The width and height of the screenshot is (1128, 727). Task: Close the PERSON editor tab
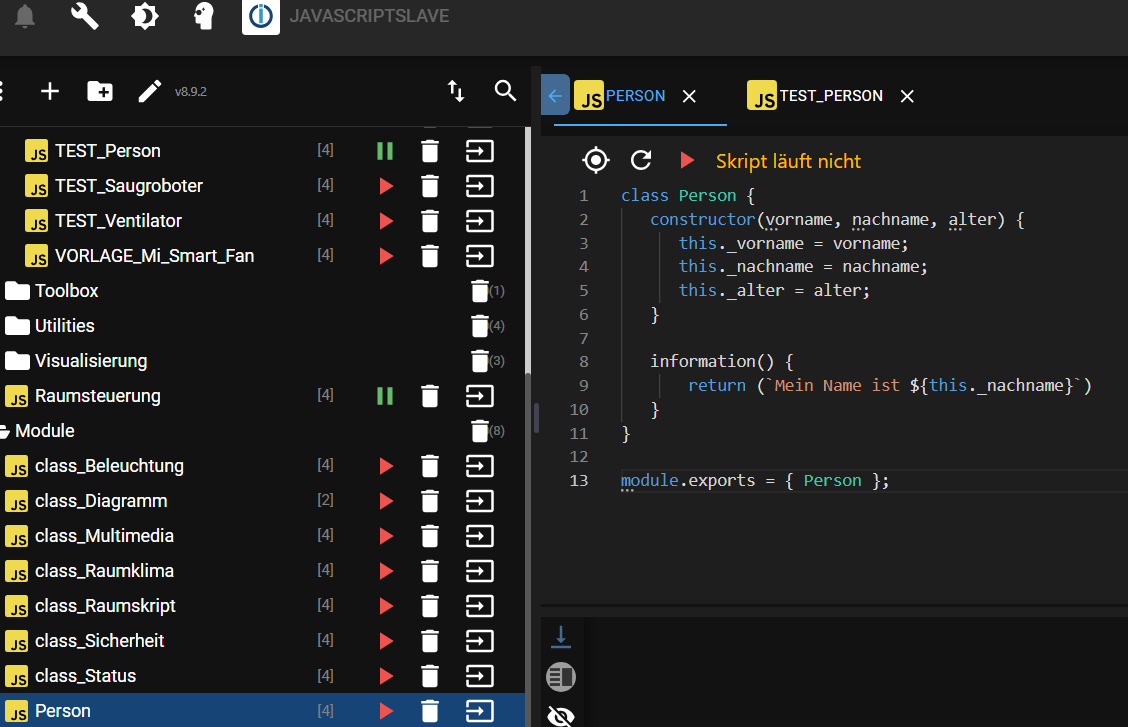click(689, 96)
